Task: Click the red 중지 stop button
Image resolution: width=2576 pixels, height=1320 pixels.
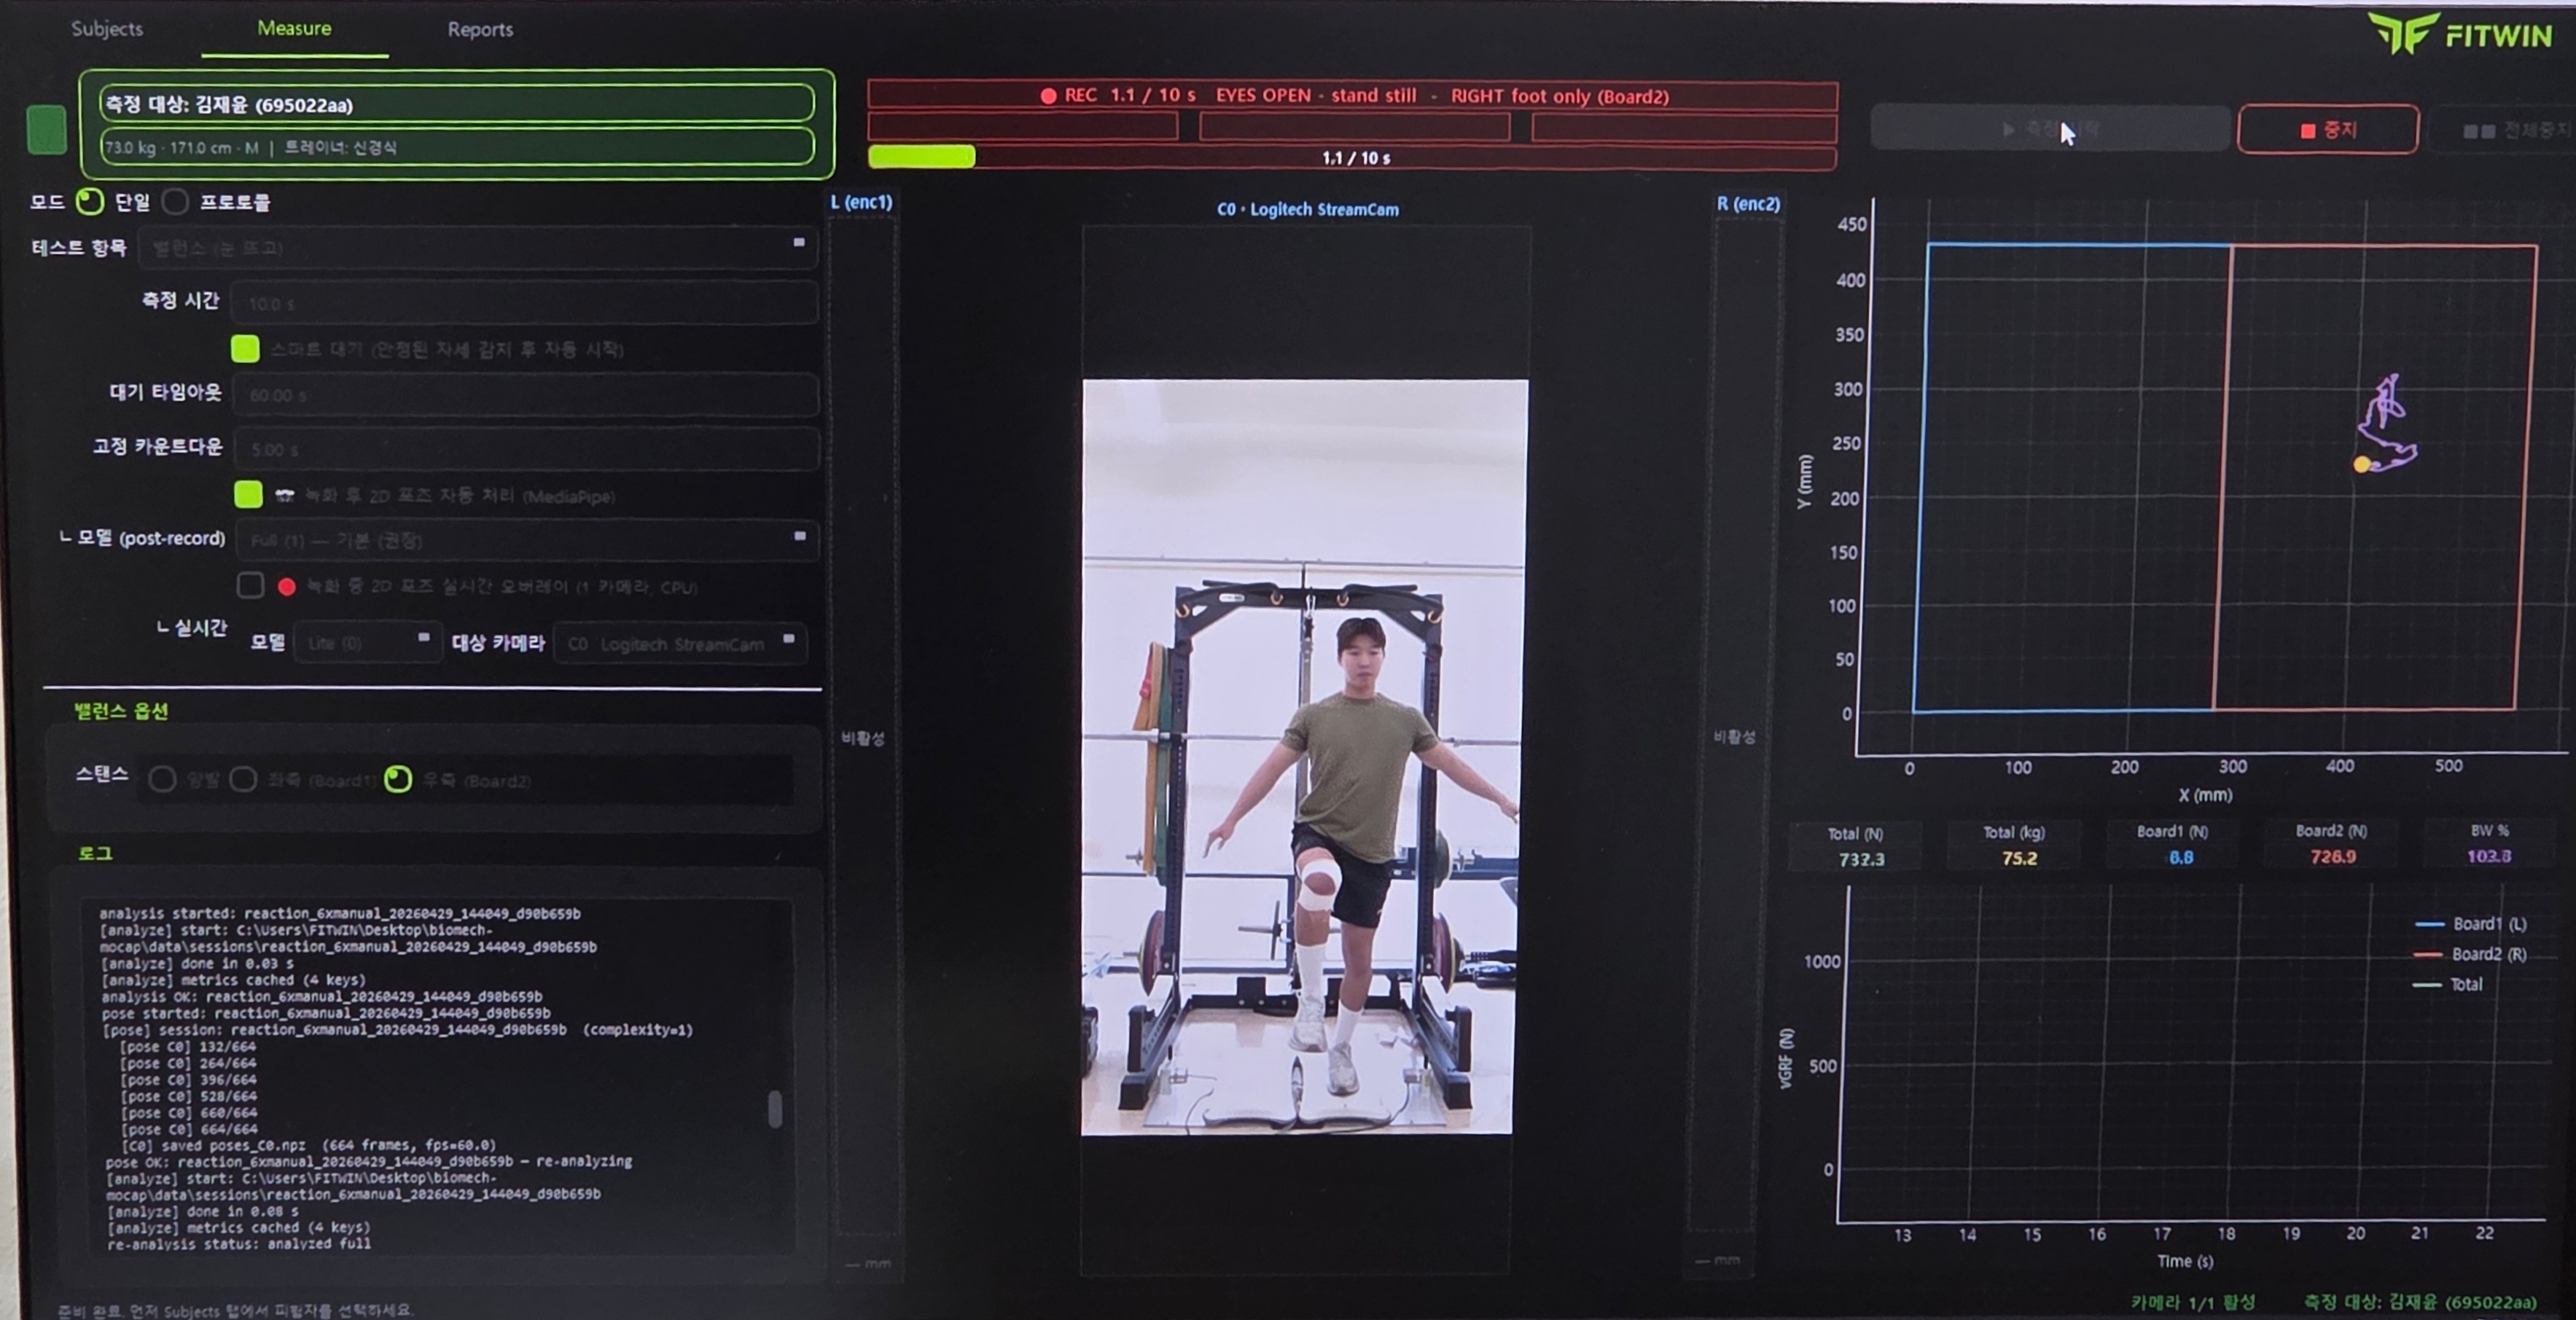Action: click(x=2328, y=130)
